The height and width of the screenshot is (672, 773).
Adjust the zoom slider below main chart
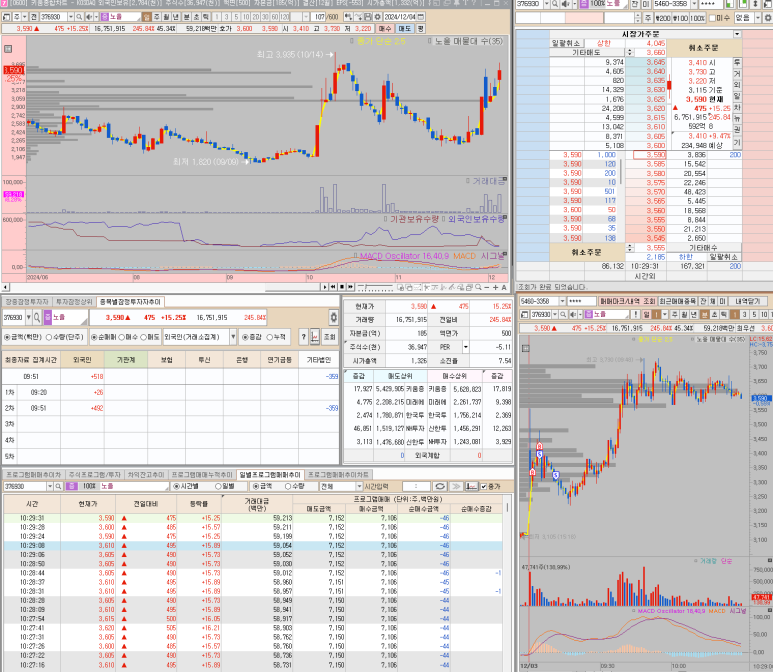[376, 286]
